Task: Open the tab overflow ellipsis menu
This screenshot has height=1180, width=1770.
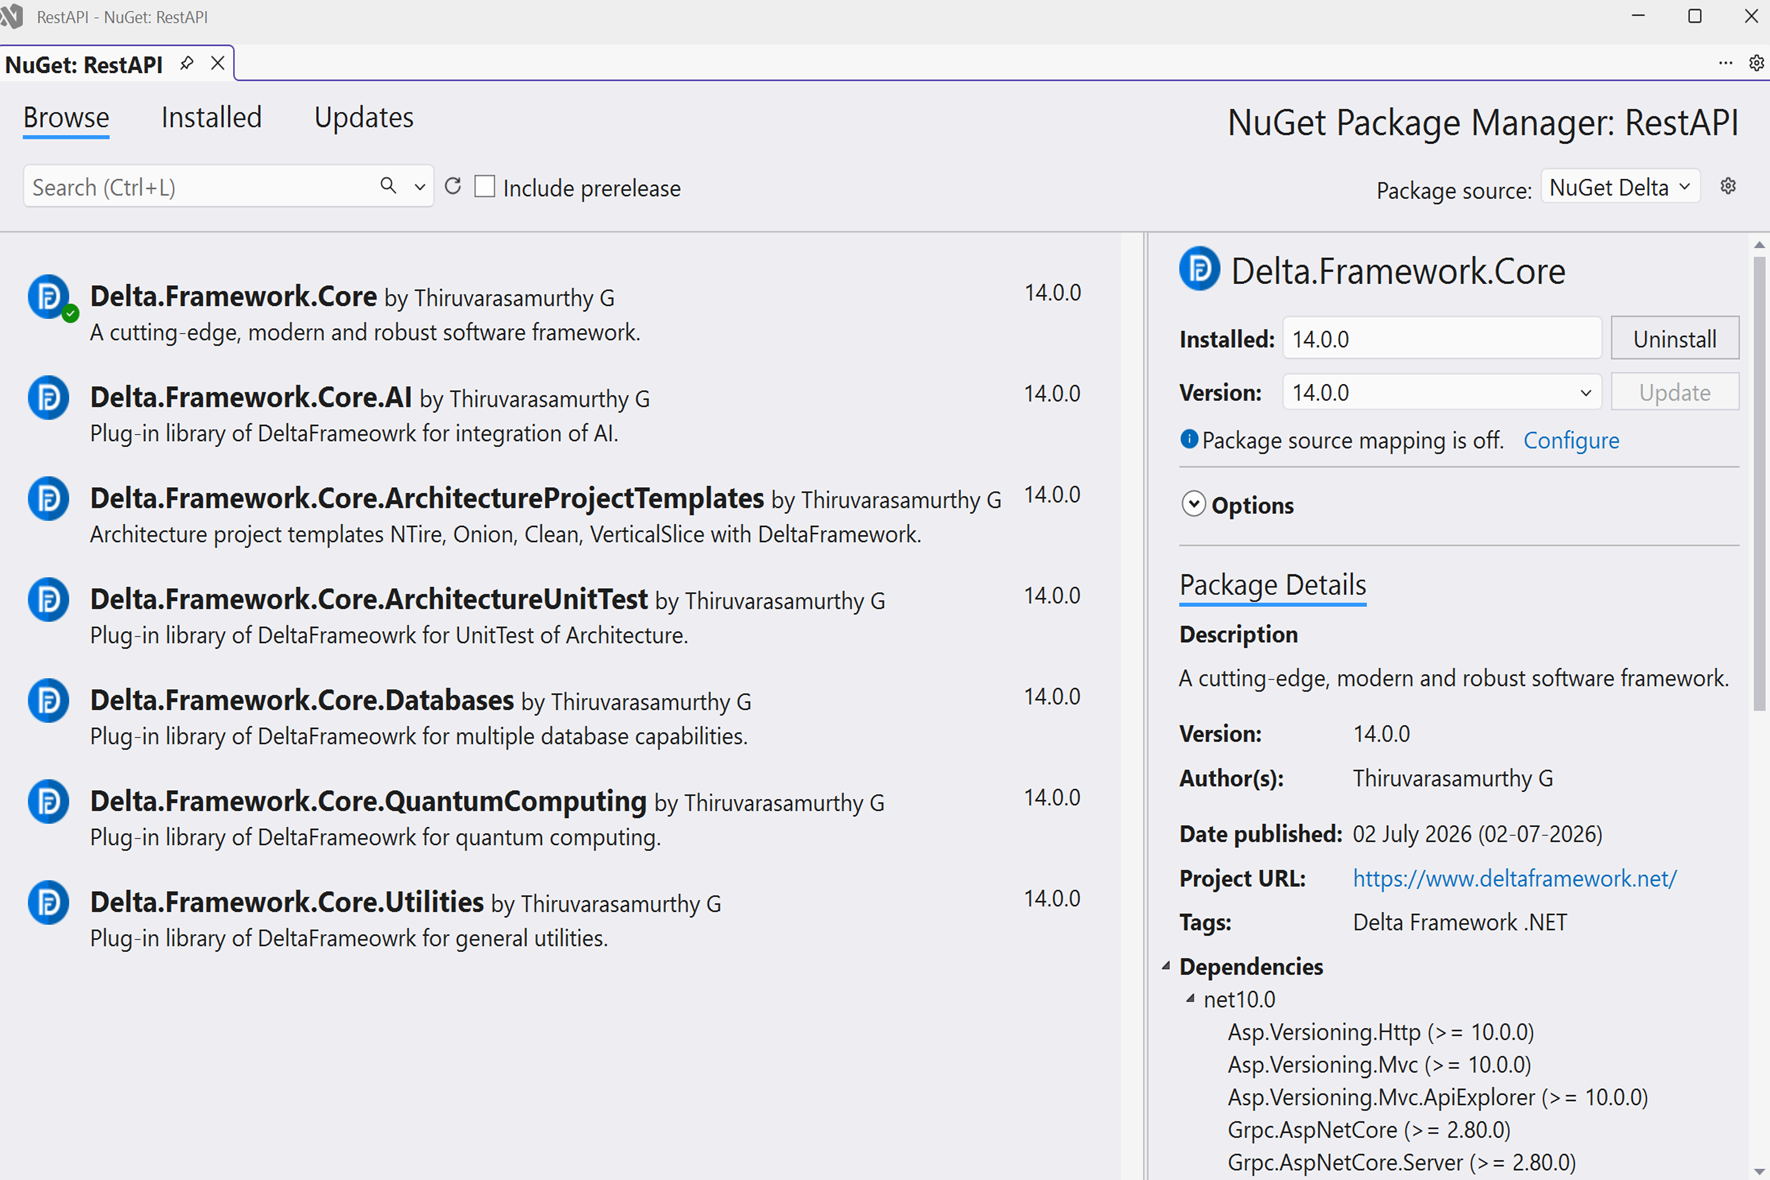Action: coord(1725,63)
